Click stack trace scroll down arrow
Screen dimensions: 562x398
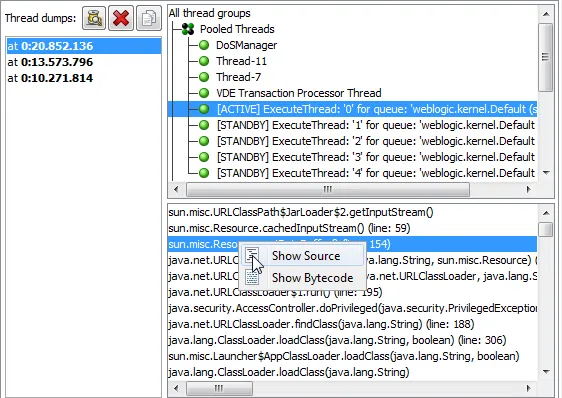546,372
